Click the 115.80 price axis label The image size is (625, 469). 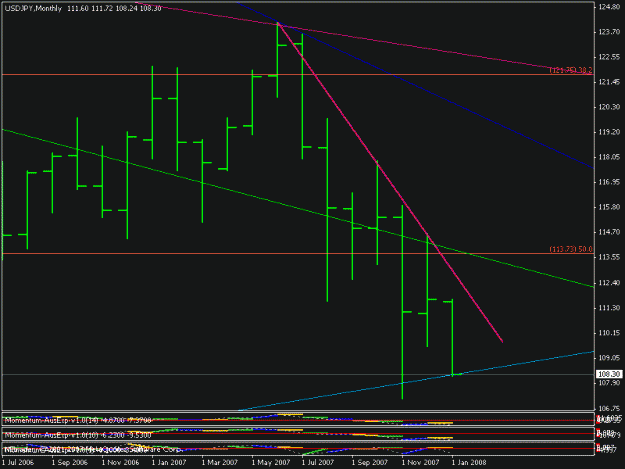click(609, 207)
